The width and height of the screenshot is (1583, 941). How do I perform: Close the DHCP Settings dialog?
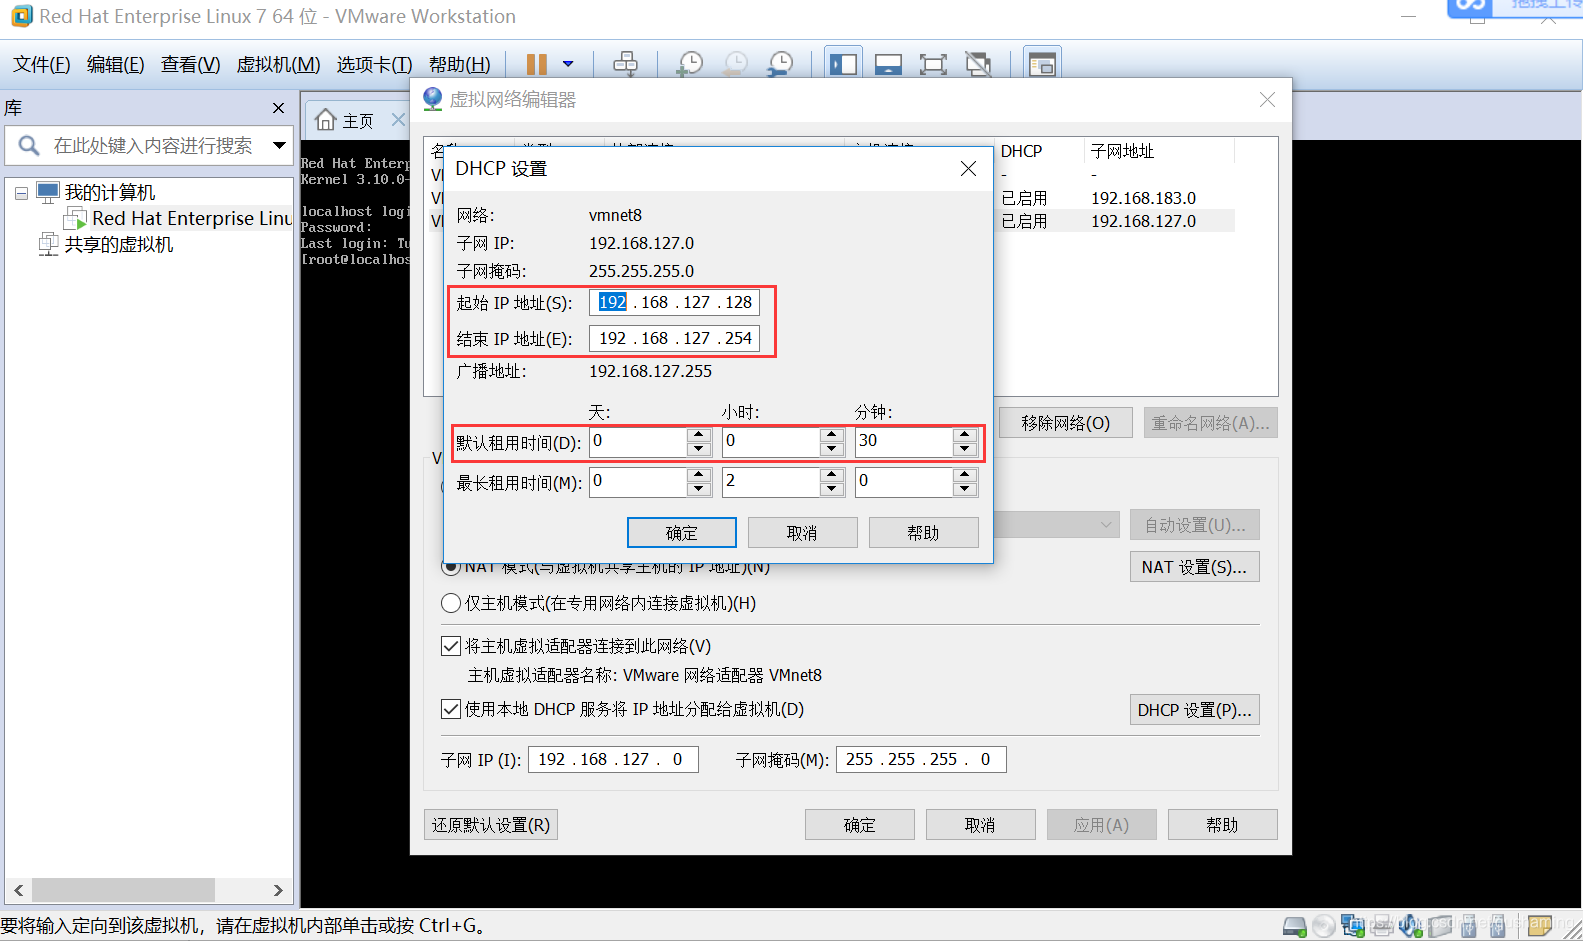pos(968,169)
